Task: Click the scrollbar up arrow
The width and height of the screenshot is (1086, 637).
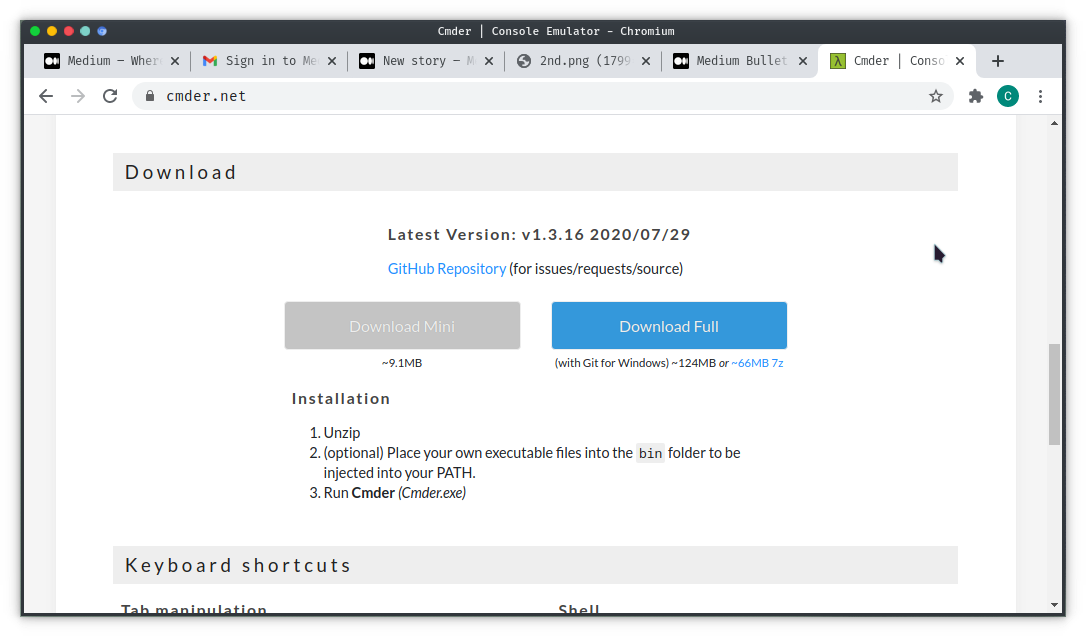Action: click(x=1054, y=123)
